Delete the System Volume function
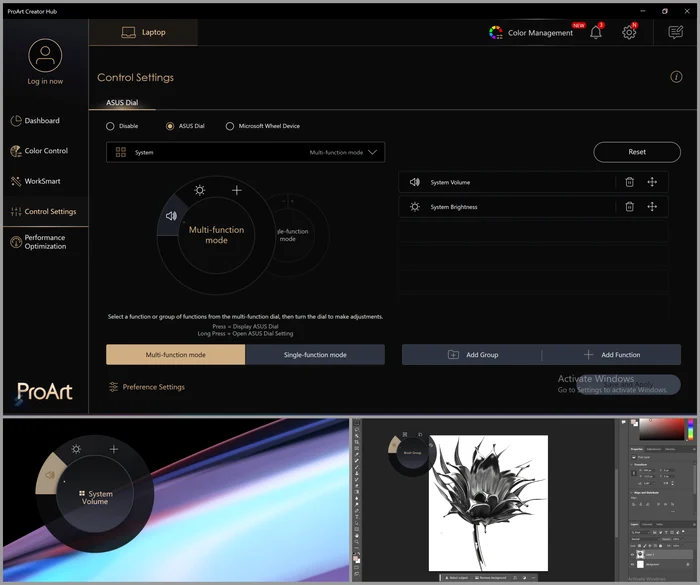 pyautogui.click(x=629, y=182)
